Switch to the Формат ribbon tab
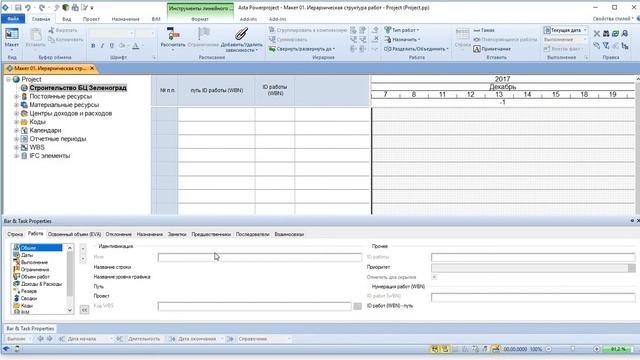The image size is (640, 360). click(x=200, y=19)
